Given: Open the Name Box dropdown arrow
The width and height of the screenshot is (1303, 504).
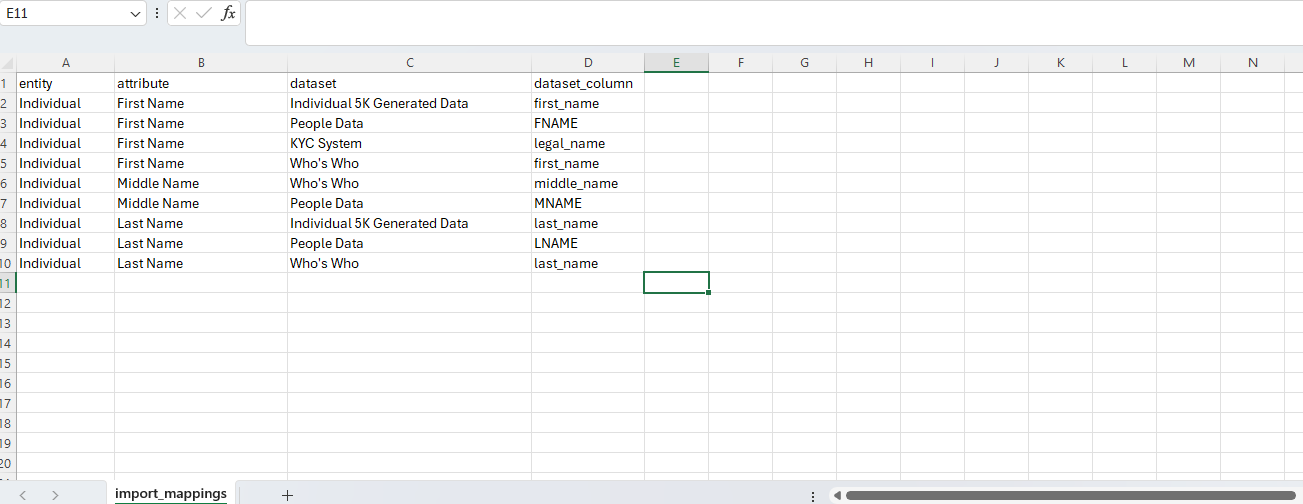Looking at the screenshot, I should [x=136, y=14].
